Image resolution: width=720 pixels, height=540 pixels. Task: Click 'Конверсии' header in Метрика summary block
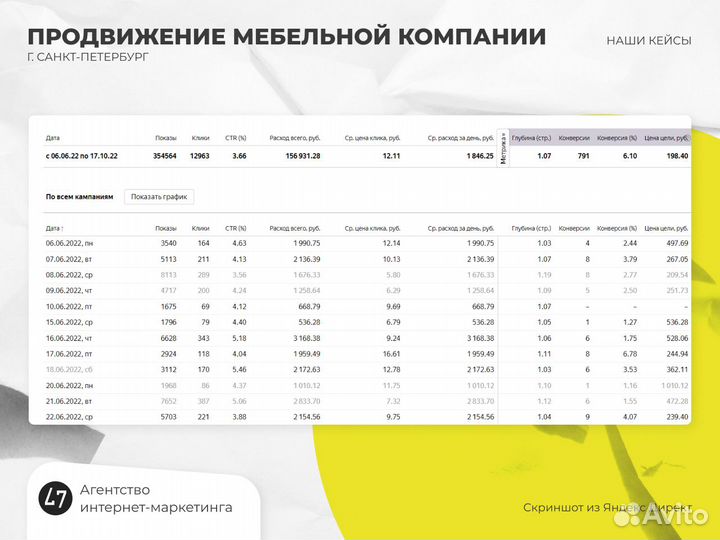coord(574,138)
